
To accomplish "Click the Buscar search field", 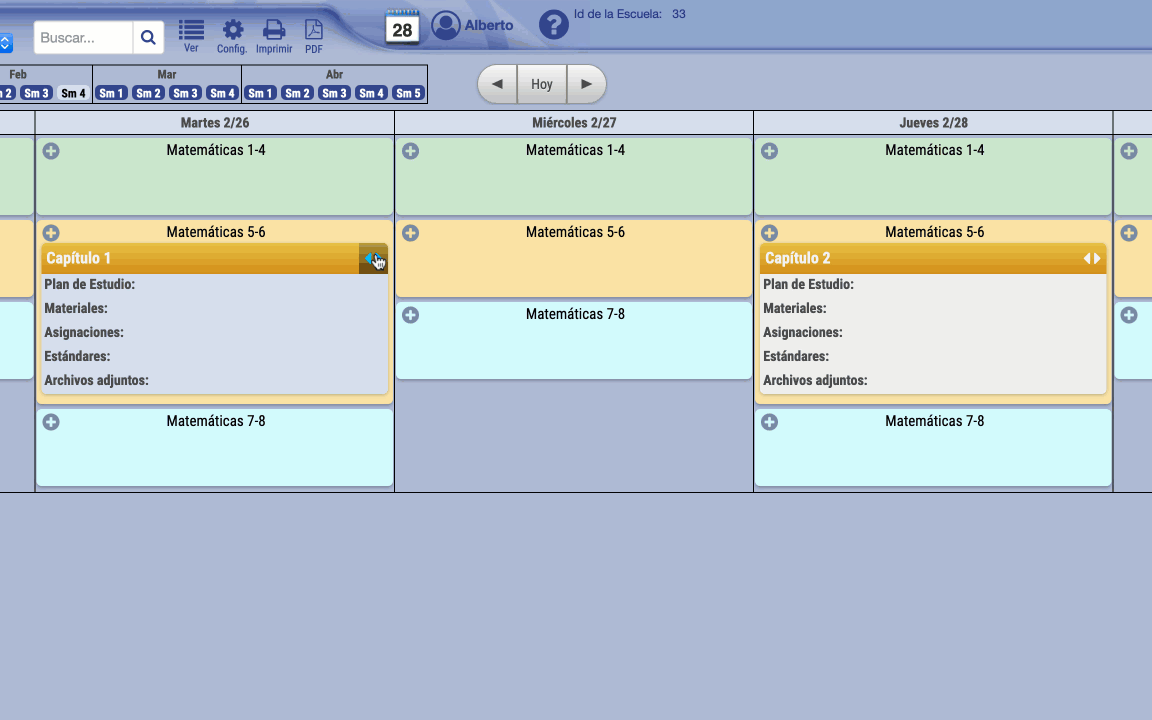I will tap(84, 38).
